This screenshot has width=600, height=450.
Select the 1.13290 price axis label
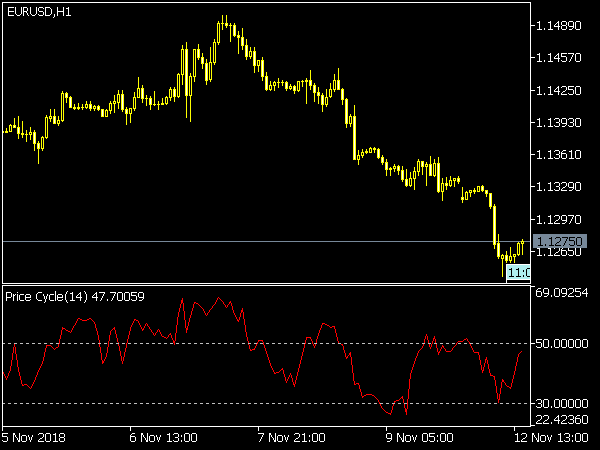(x=559, y=187)
